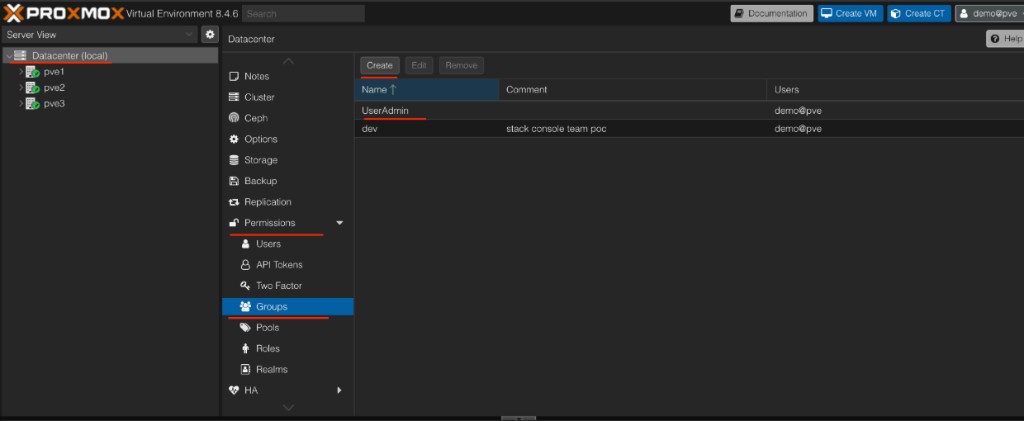The height and width of the screenshot is (421, 1024).
Task: Expand the pve1 node arrow
Action: [x=20, y=72]
